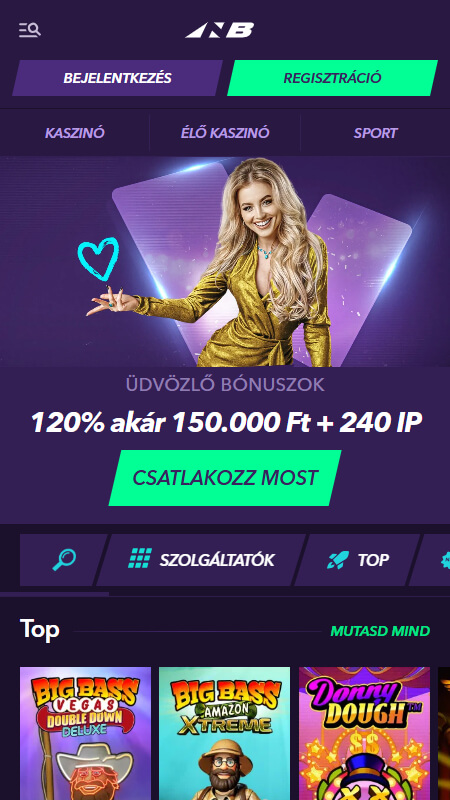Image resolution: width=450 pixels, height=800 pixels.
Task: Switch to the Élő Kaszinó tab
Action: point(224,133)
